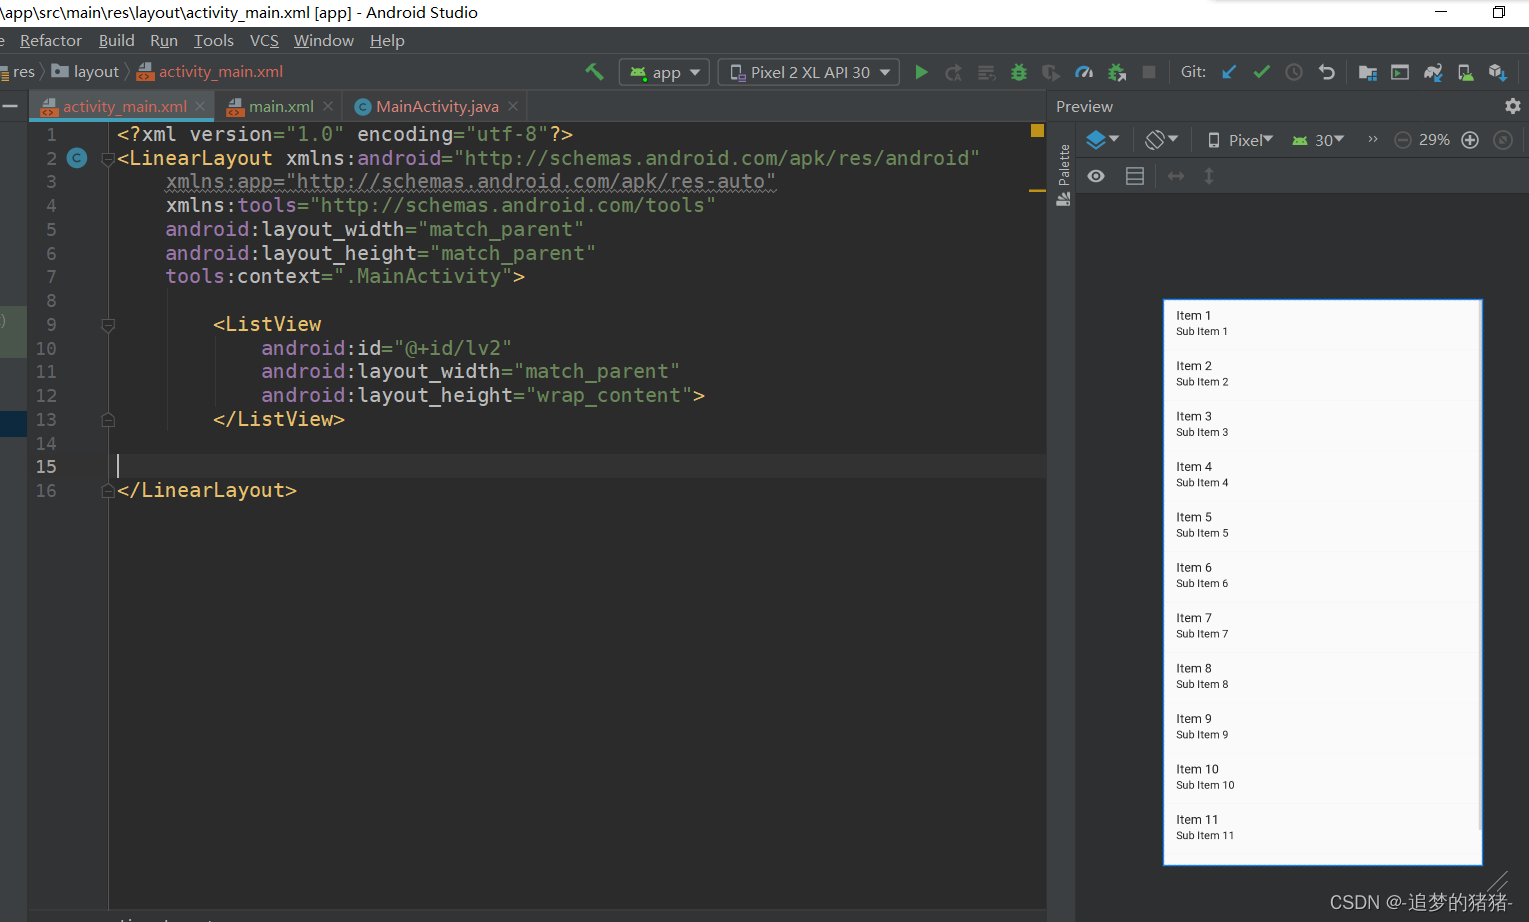
Task: Open the Profiler via its gauge icon
Action: pyautogui.click(x=1084, y=71)
